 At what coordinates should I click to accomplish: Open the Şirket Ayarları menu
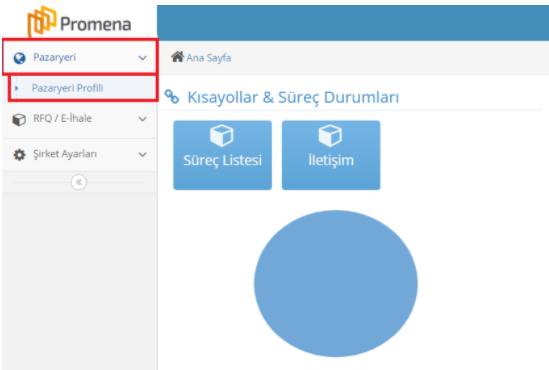79,154
